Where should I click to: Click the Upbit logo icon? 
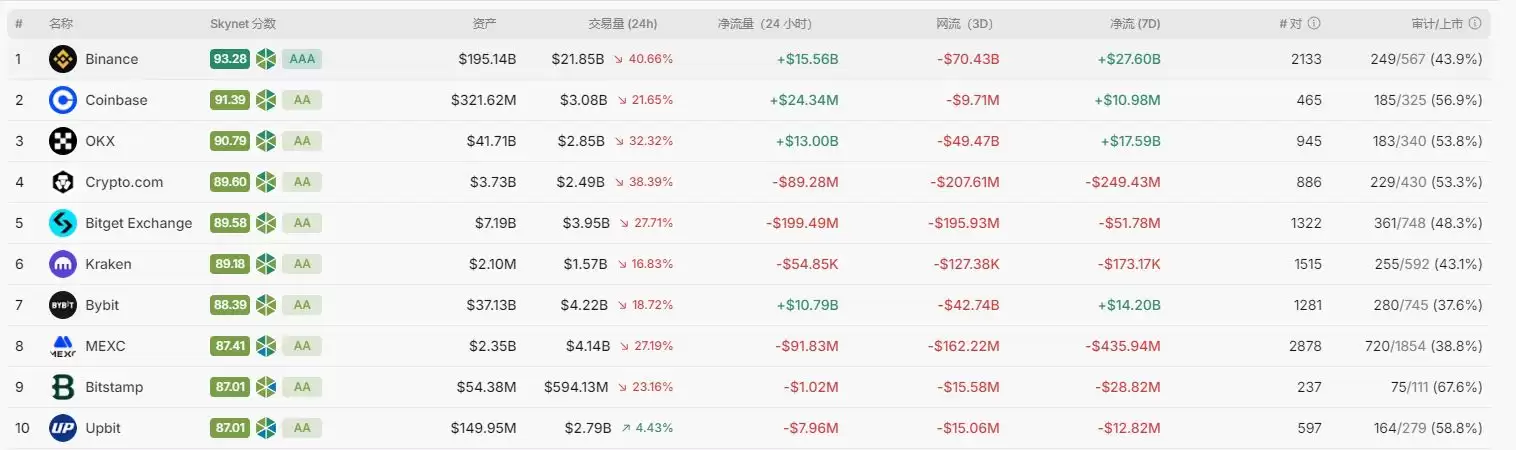coord(63,428)
